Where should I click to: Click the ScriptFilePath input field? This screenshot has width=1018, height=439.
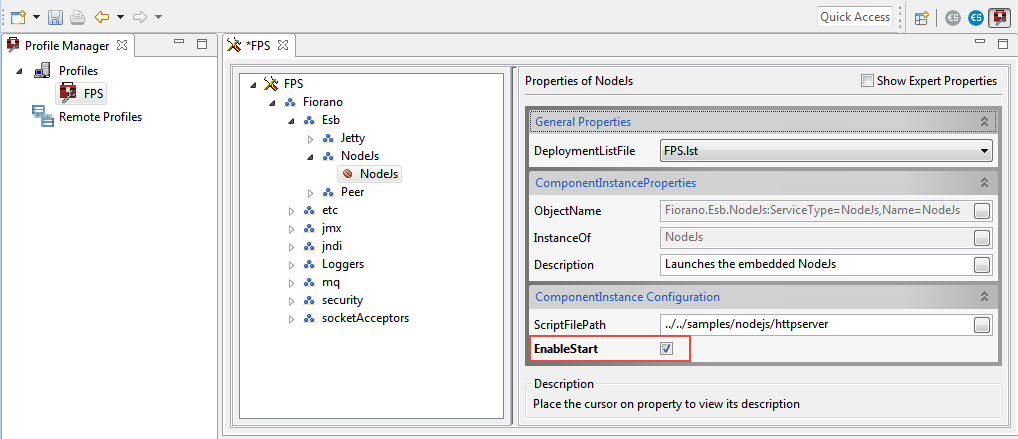pos(815,324)
